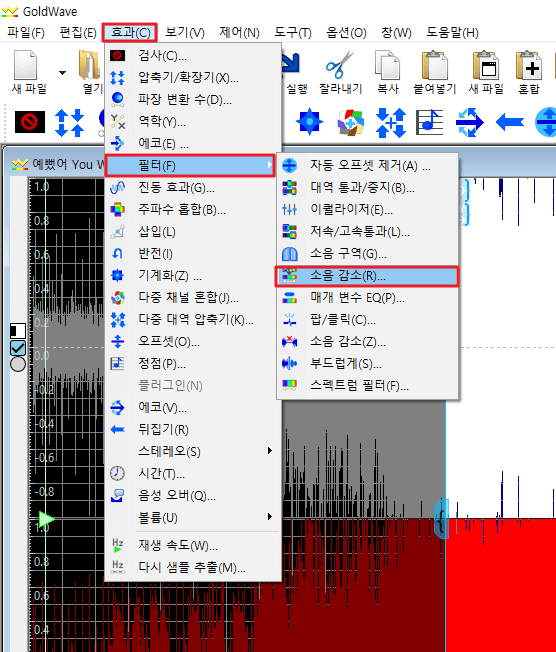Select 매개 변수 EQ(P)... filter
The width and height of the screenshot is (556, 652).
pos(368,298)
